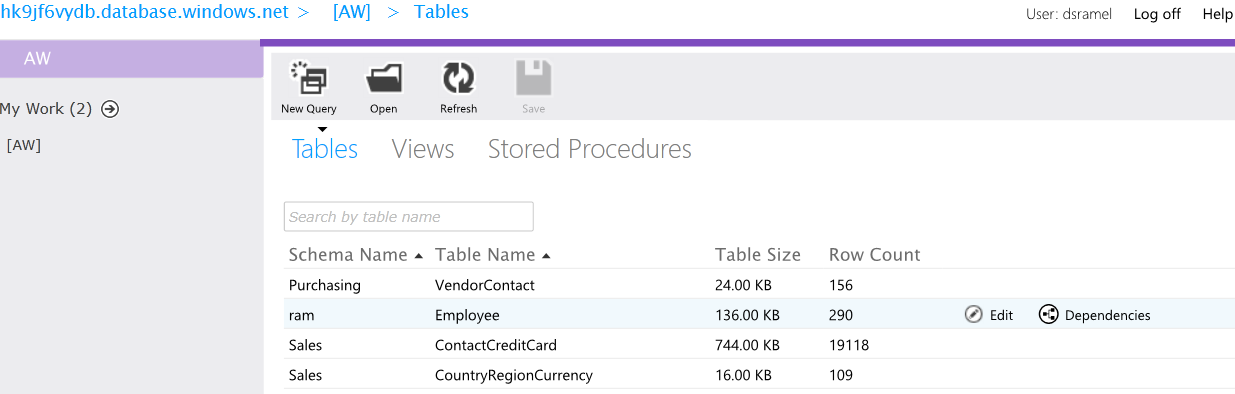Switch to the Views tab
The image size is (1235, 394).
click(423, 149)
